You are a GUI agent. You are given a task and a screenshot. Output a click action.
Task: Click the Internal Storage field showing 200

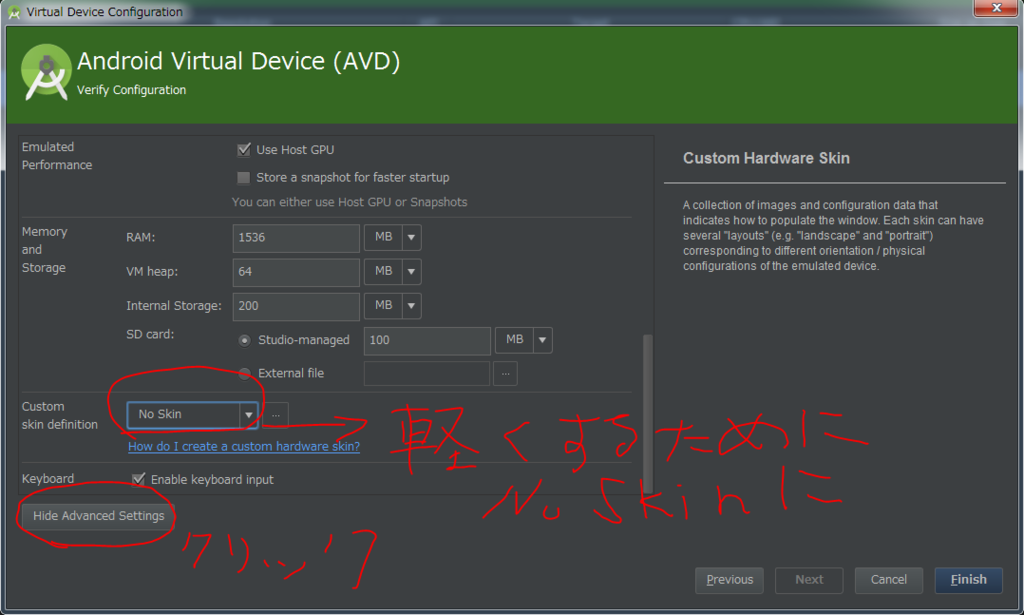click(296, 306)
